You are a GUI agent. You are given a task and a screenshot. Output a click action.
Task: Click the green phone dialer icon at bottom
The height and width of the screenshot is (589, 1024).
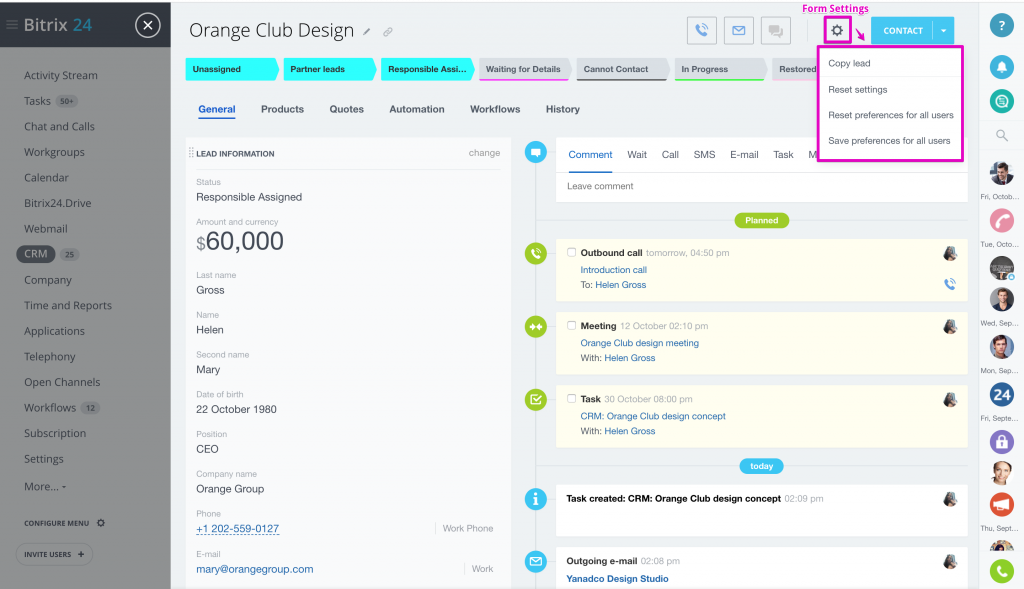click(1001, 571)
